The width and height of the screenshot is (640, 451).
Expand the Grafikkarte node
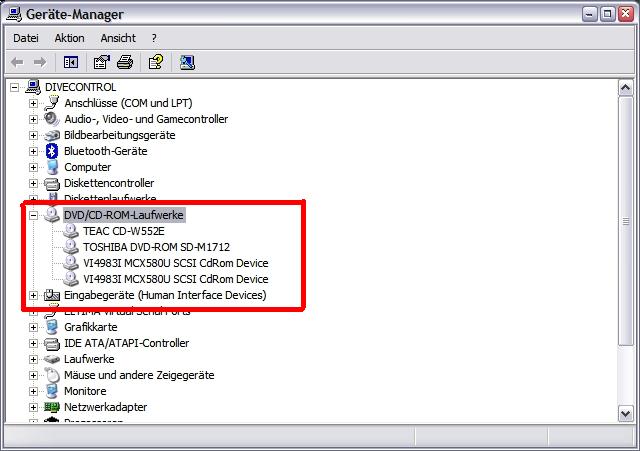pyautogui.click(x=33, y=327)
